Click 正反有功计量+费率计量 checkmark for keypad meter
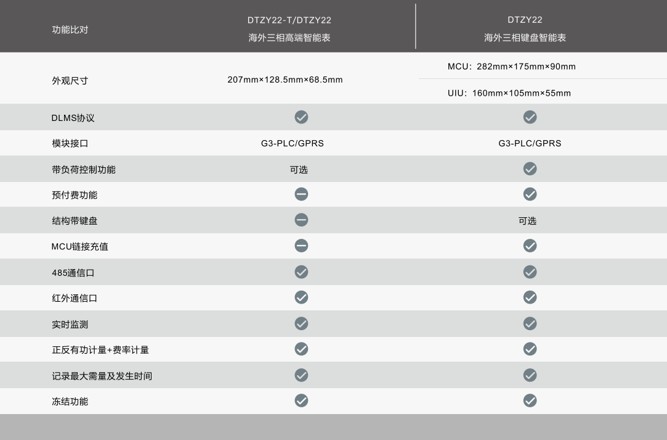 tap(530, 349)
